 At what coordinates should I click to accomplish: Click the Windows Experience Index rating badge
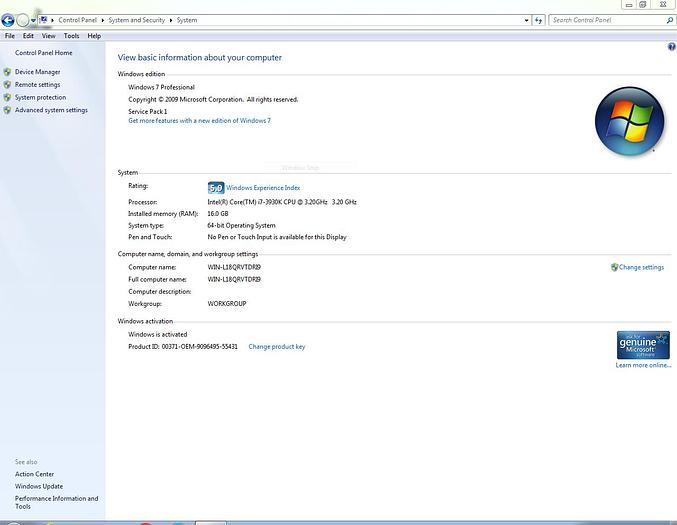pyautogui.click(x=215, y=187)
